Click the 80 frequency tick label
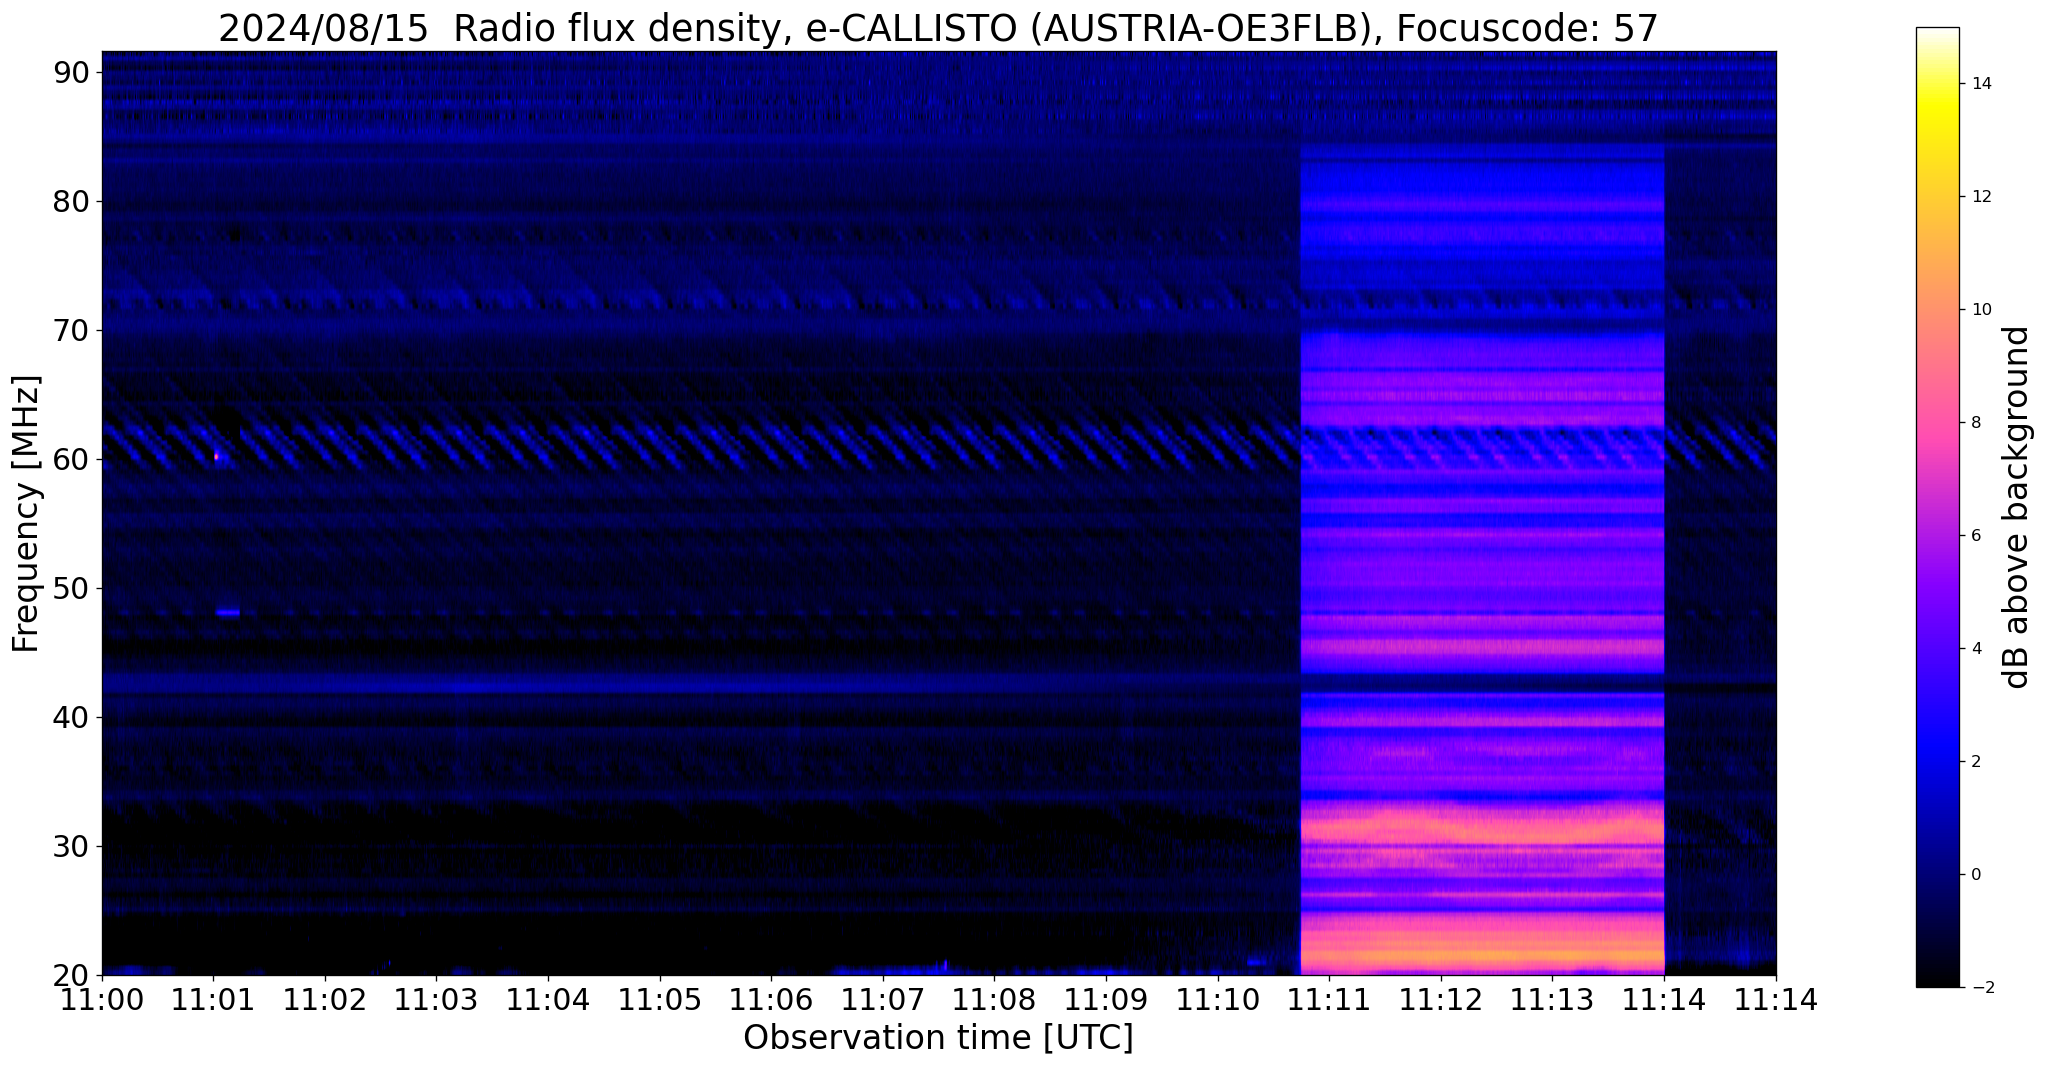 pyautogui.click(x=71, y=202)
